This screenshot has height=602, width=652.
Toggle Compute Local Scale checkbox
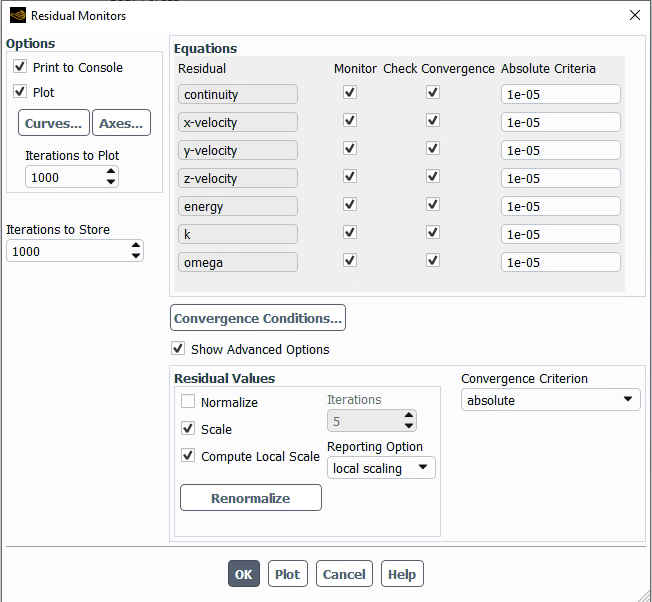(x=188, y=456)
